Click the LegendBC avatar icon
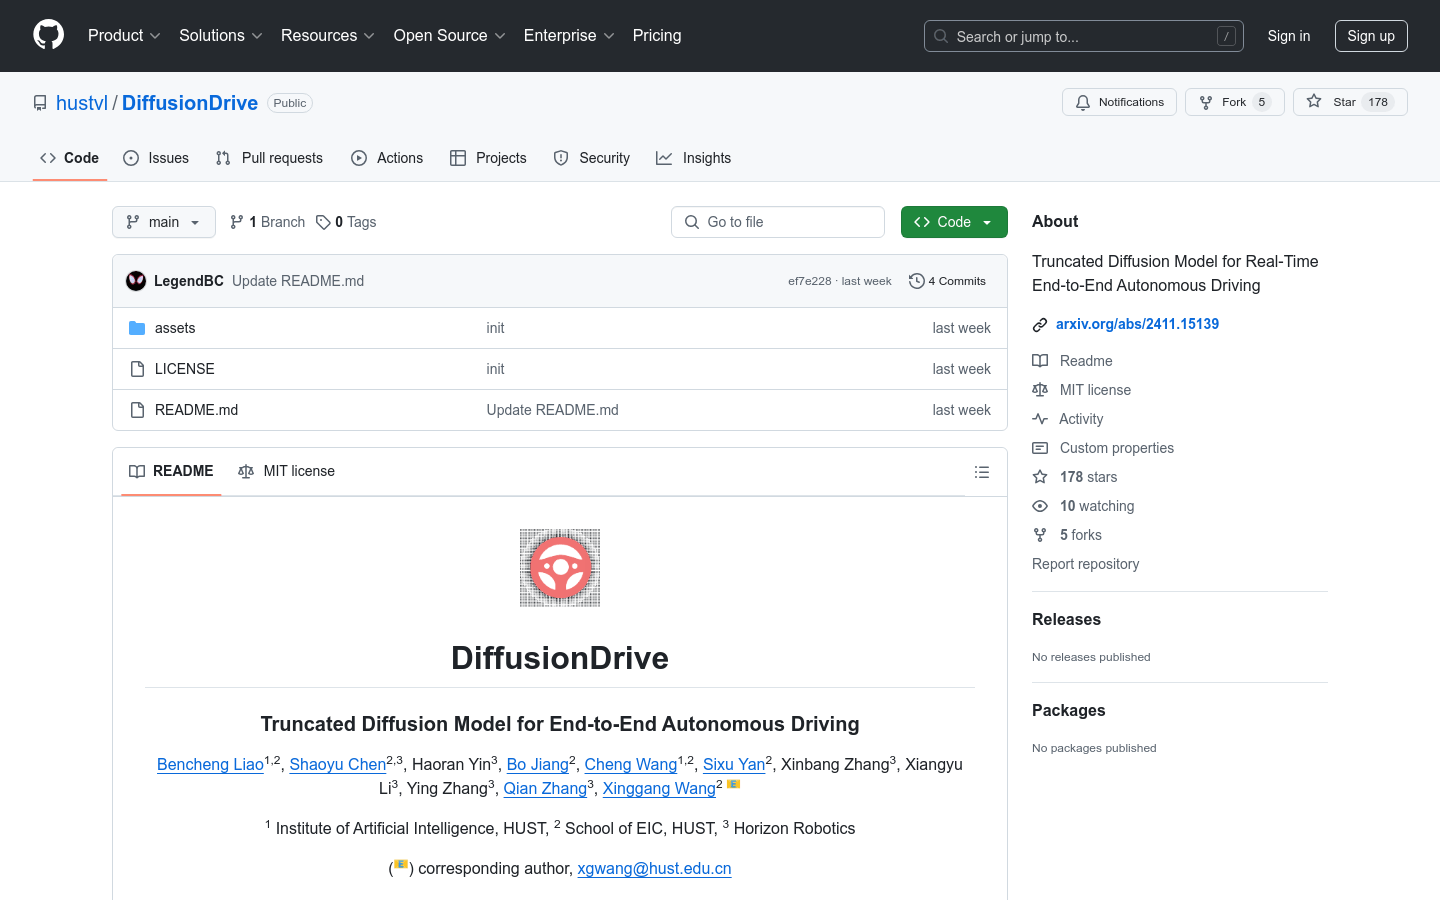The image size is (1440, 900). [x=136, y=281]
